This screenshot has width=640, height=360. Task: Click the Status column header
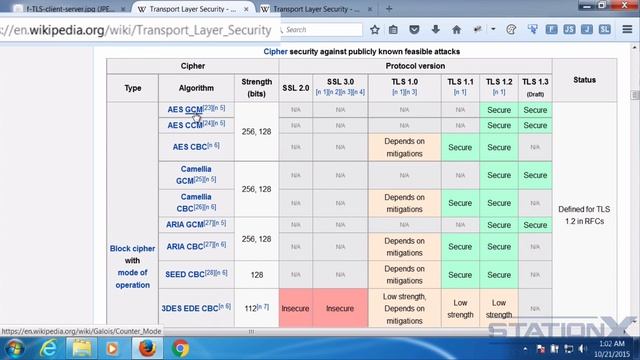[x=584, y=80]
